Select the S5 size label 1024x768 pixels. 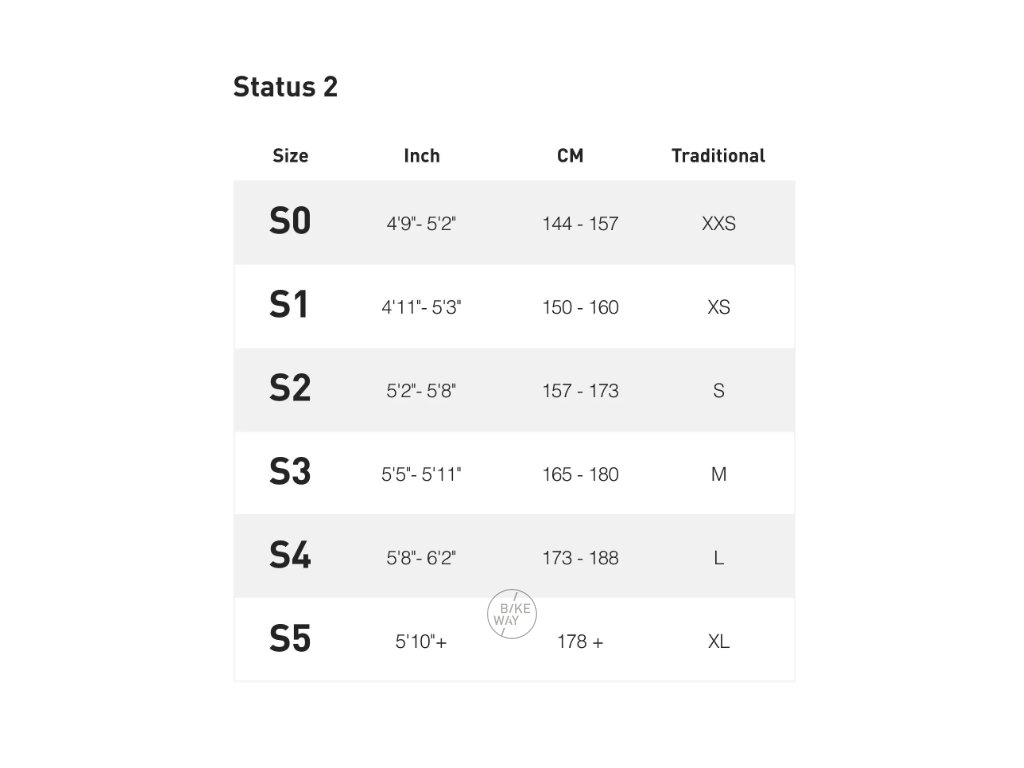pyautogui.click(x=290, y=640)
